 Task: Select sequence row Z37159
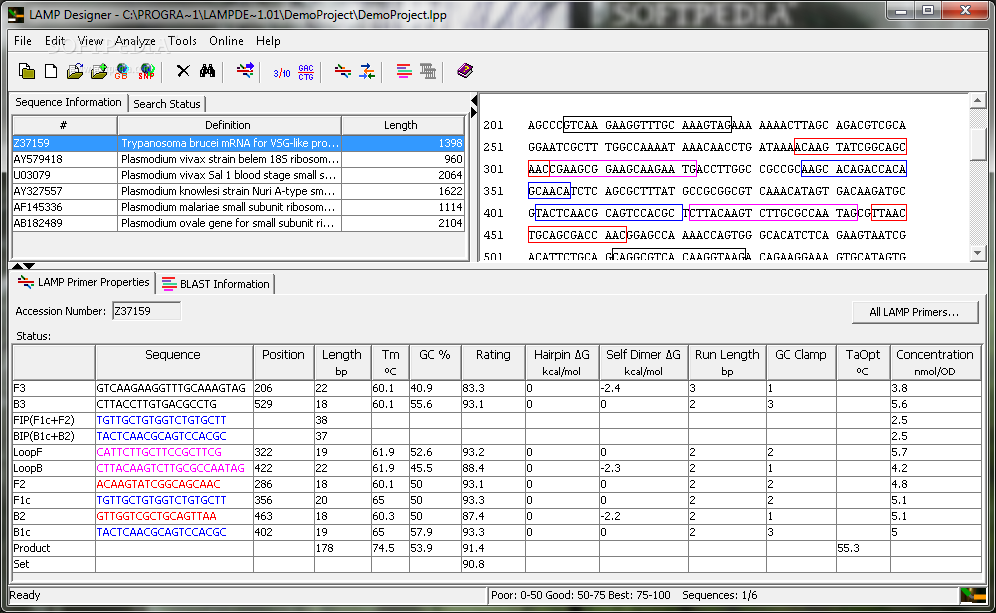238,144
